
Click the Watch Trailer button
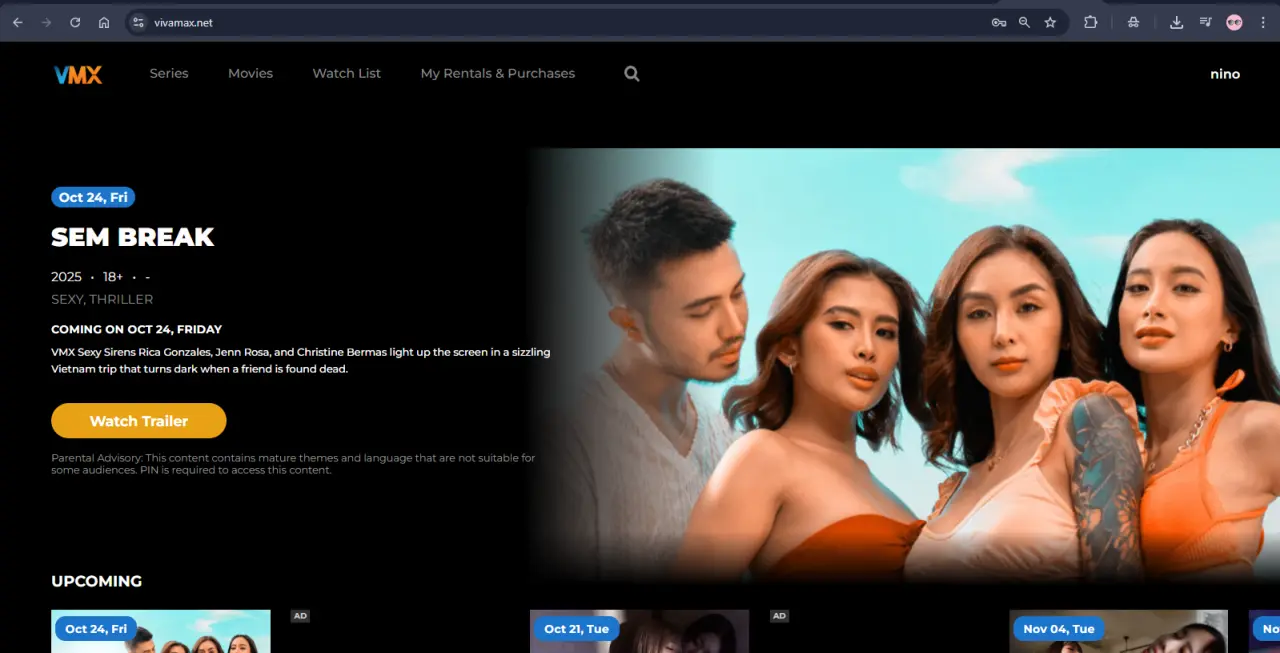tap(139, 421)
